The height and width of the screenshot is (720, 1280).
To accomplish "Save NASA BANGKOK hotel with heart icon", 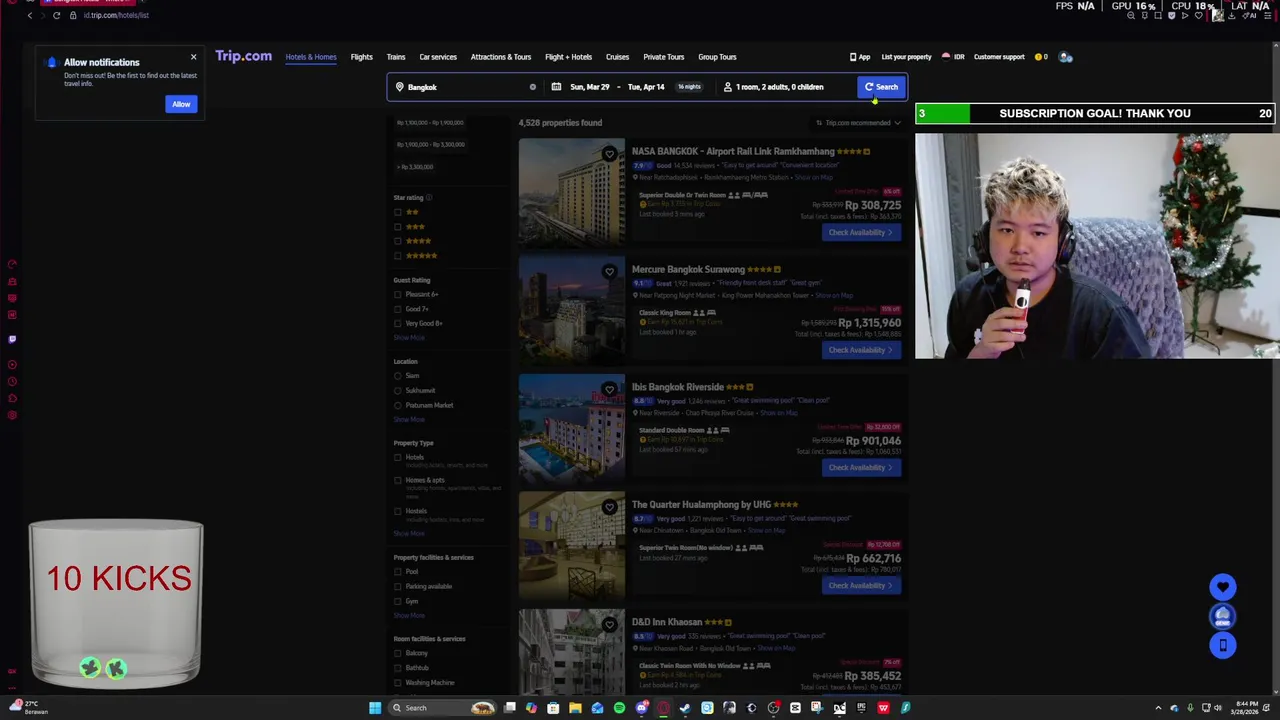I will tap(609, 154).
